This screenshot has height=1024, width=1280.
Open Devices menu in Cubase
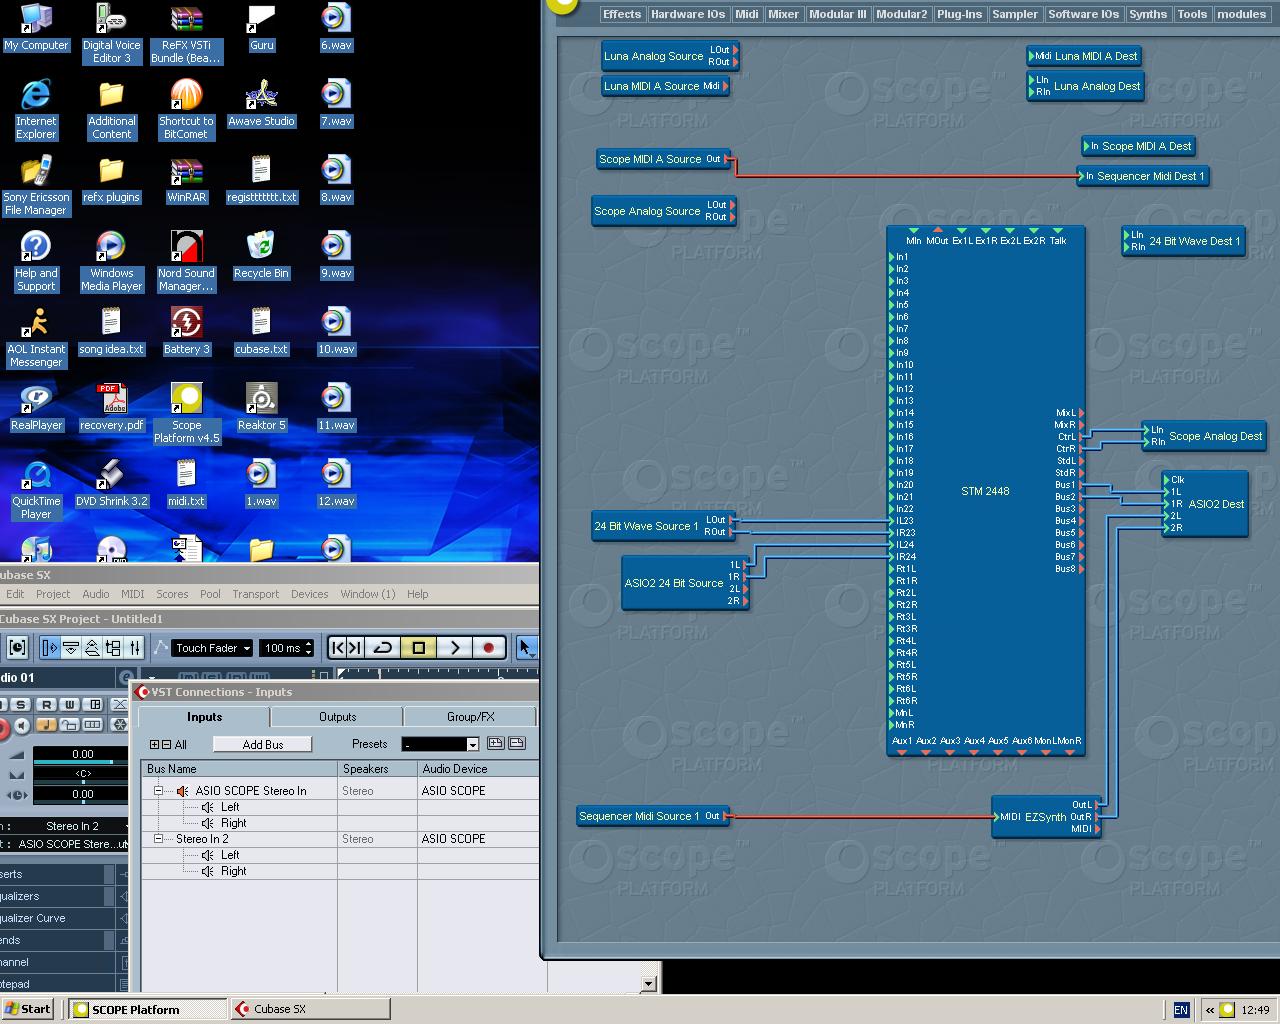point(309,594)
